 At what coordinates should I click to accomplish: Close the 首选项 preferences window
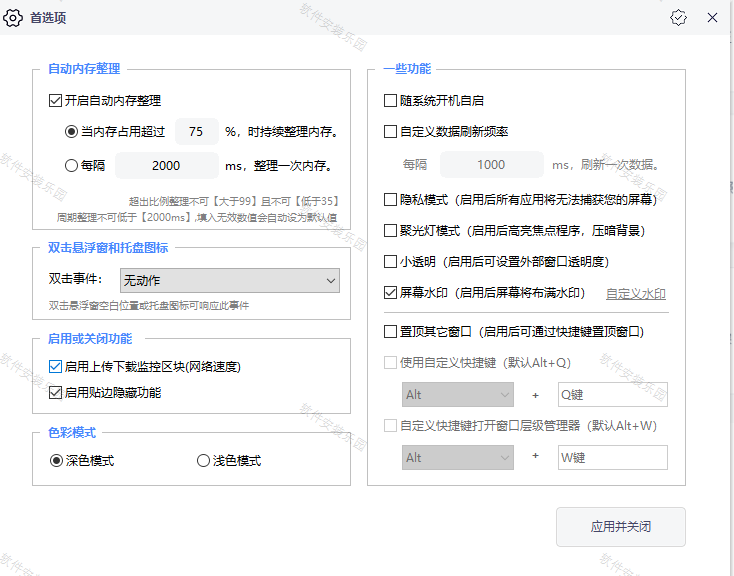[712, 18]
